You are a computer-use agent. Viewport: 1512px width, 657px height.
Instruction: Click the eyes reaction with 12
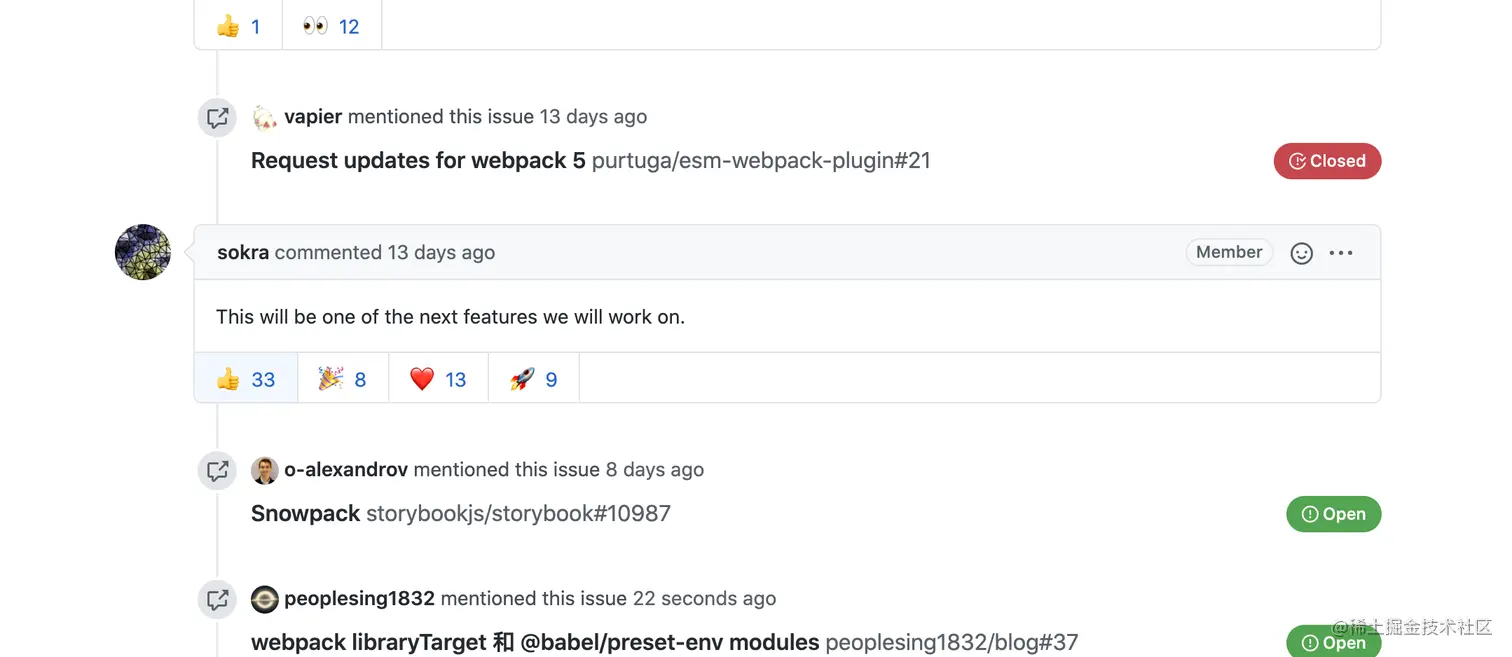pos(332,26)
